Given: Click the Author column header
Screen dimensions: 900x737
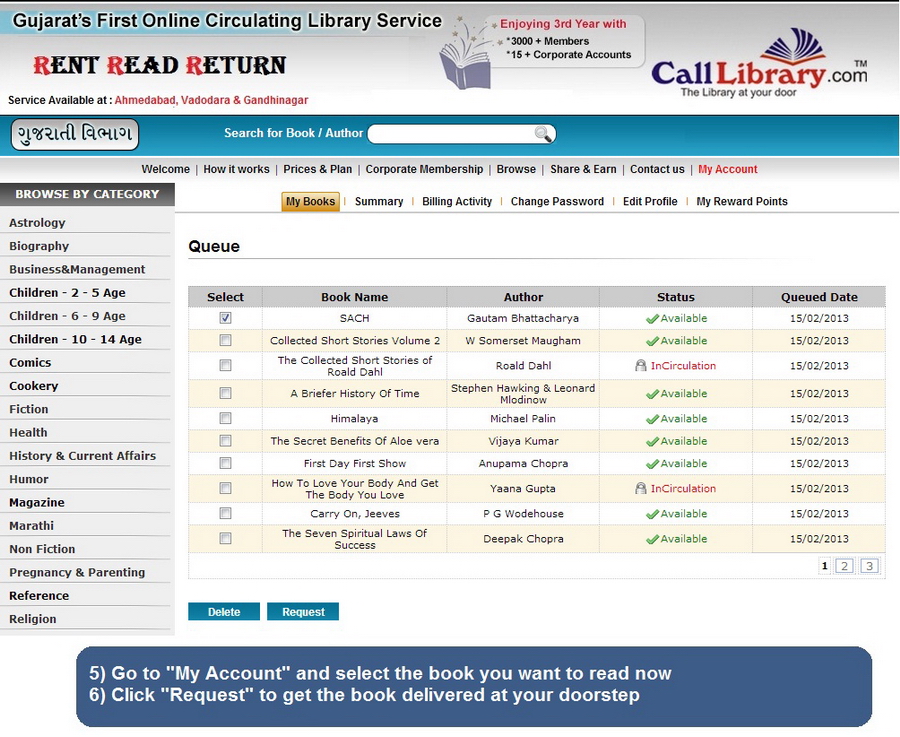Looking at the screenshot, I should pos(523,297).
